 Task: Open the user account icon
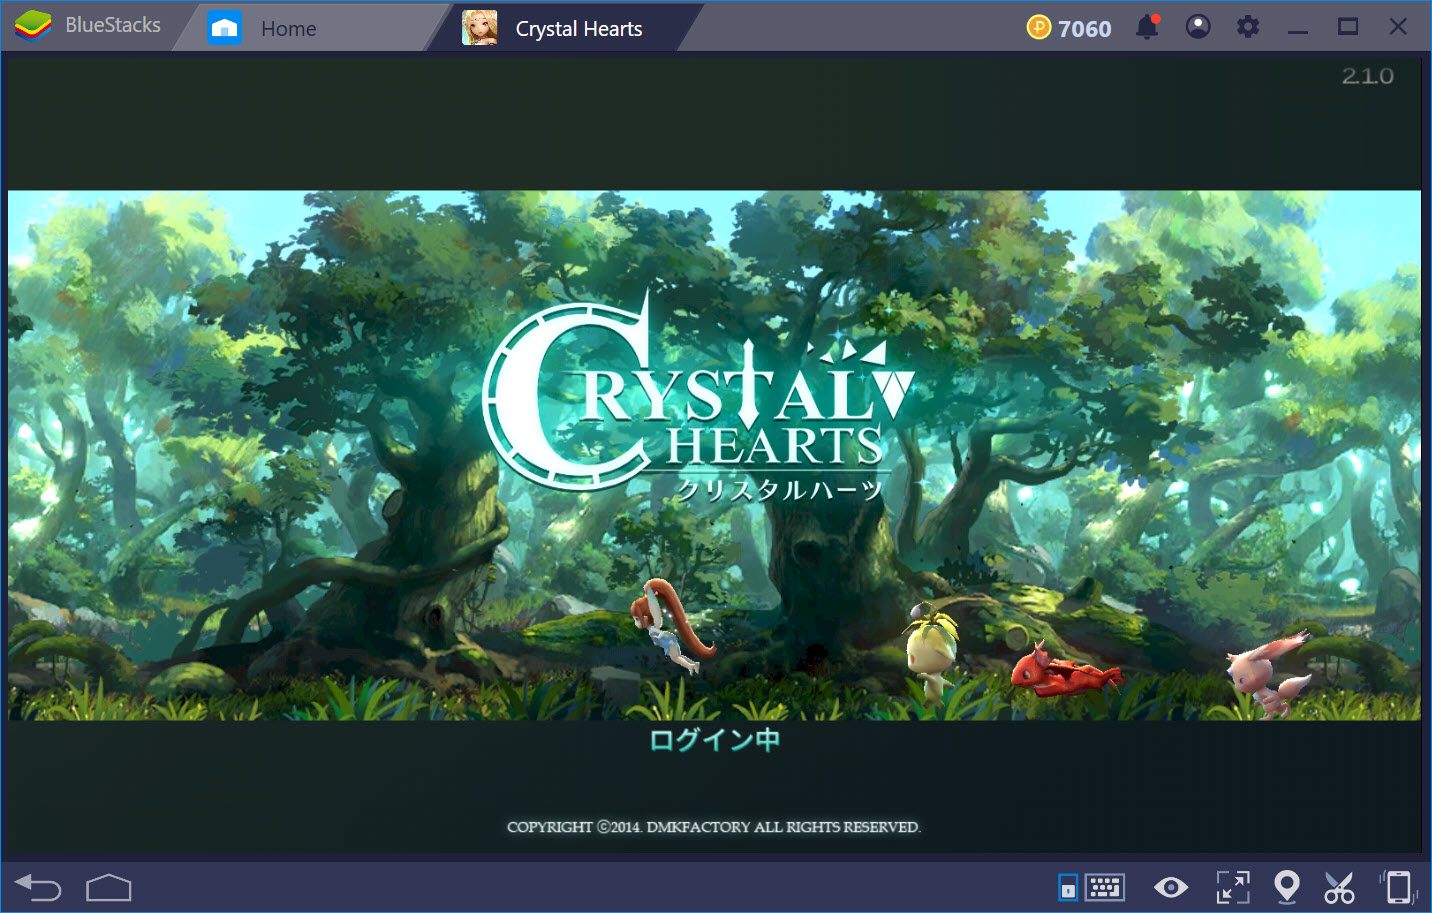(1198, 27)
